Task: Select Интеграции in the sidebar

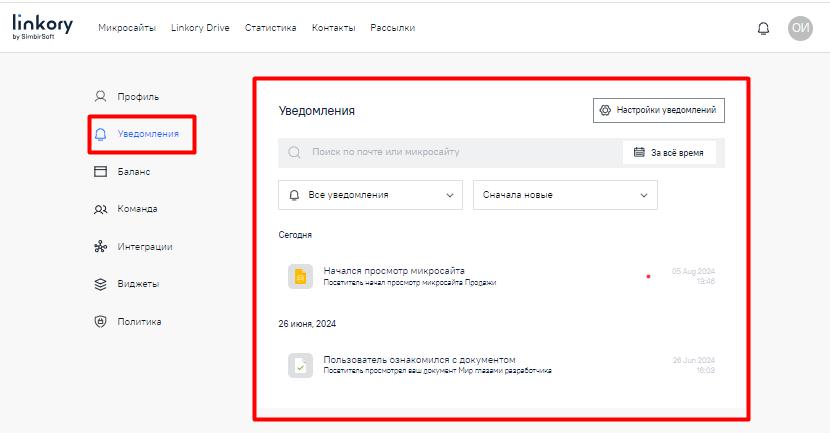Action: click(x=145, y=247)
